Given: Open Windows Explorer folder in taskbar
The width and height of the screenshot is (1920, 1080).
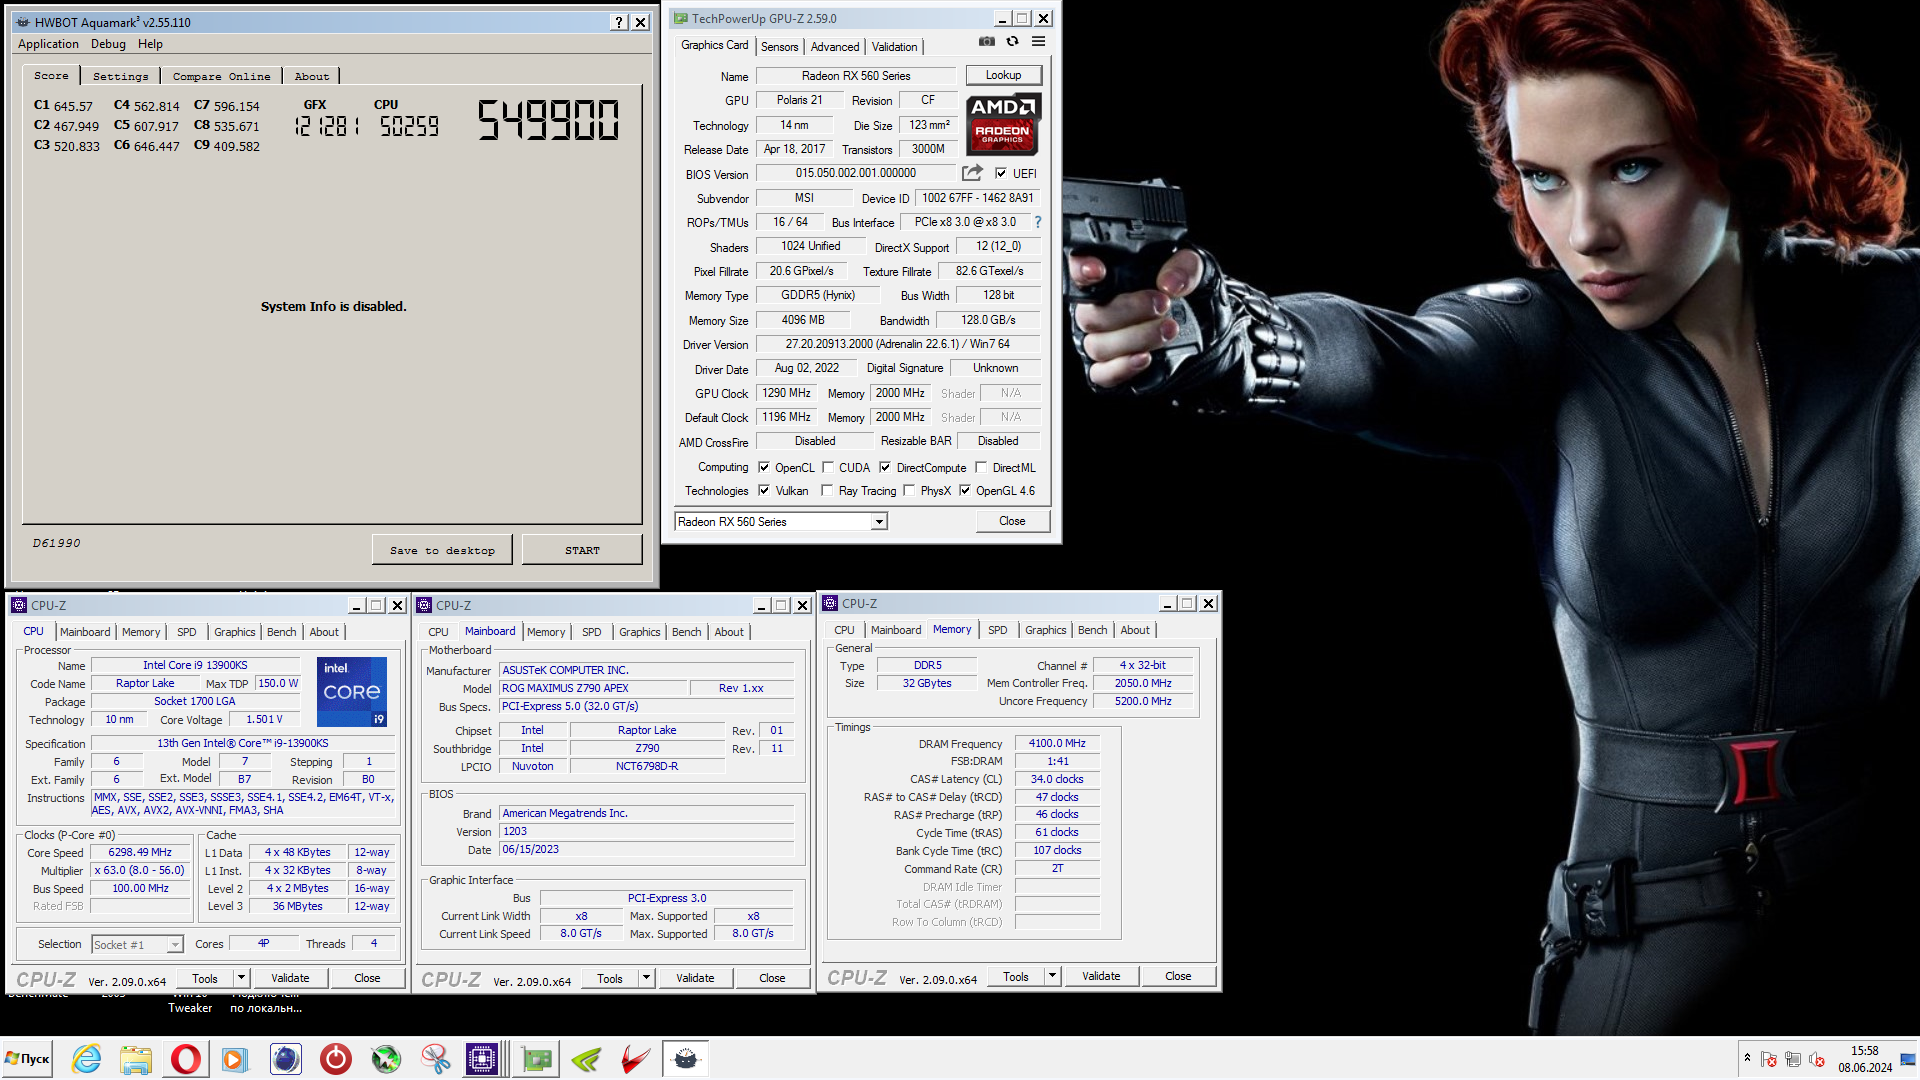Looking at the screenshot, I should (x=136, y=1059).
